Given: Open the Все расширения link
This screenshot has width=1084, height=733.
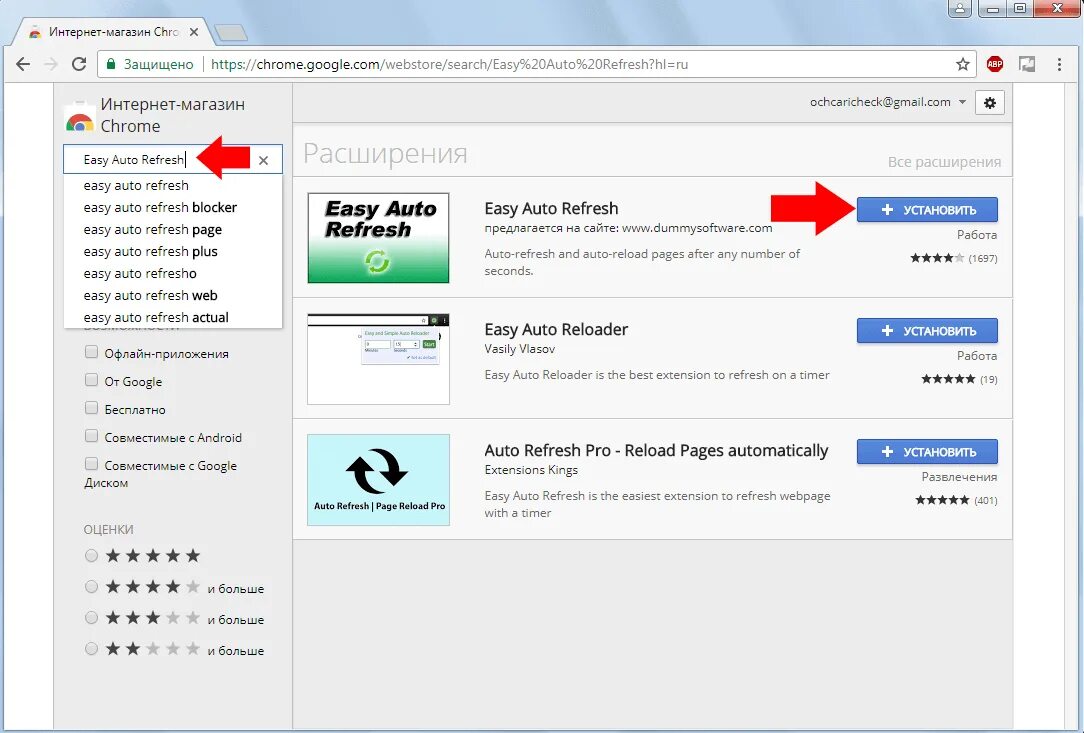Looking at the screenshot, I should (944, 162).
